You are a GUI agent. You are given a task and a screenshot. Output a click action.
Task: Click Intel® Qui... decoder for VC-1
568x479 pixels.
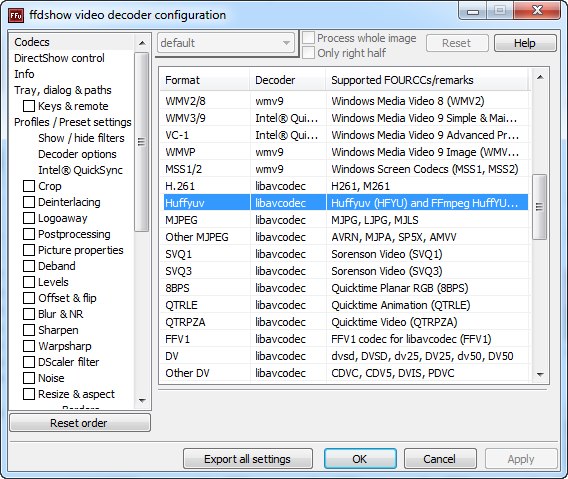tap(287, 135)
